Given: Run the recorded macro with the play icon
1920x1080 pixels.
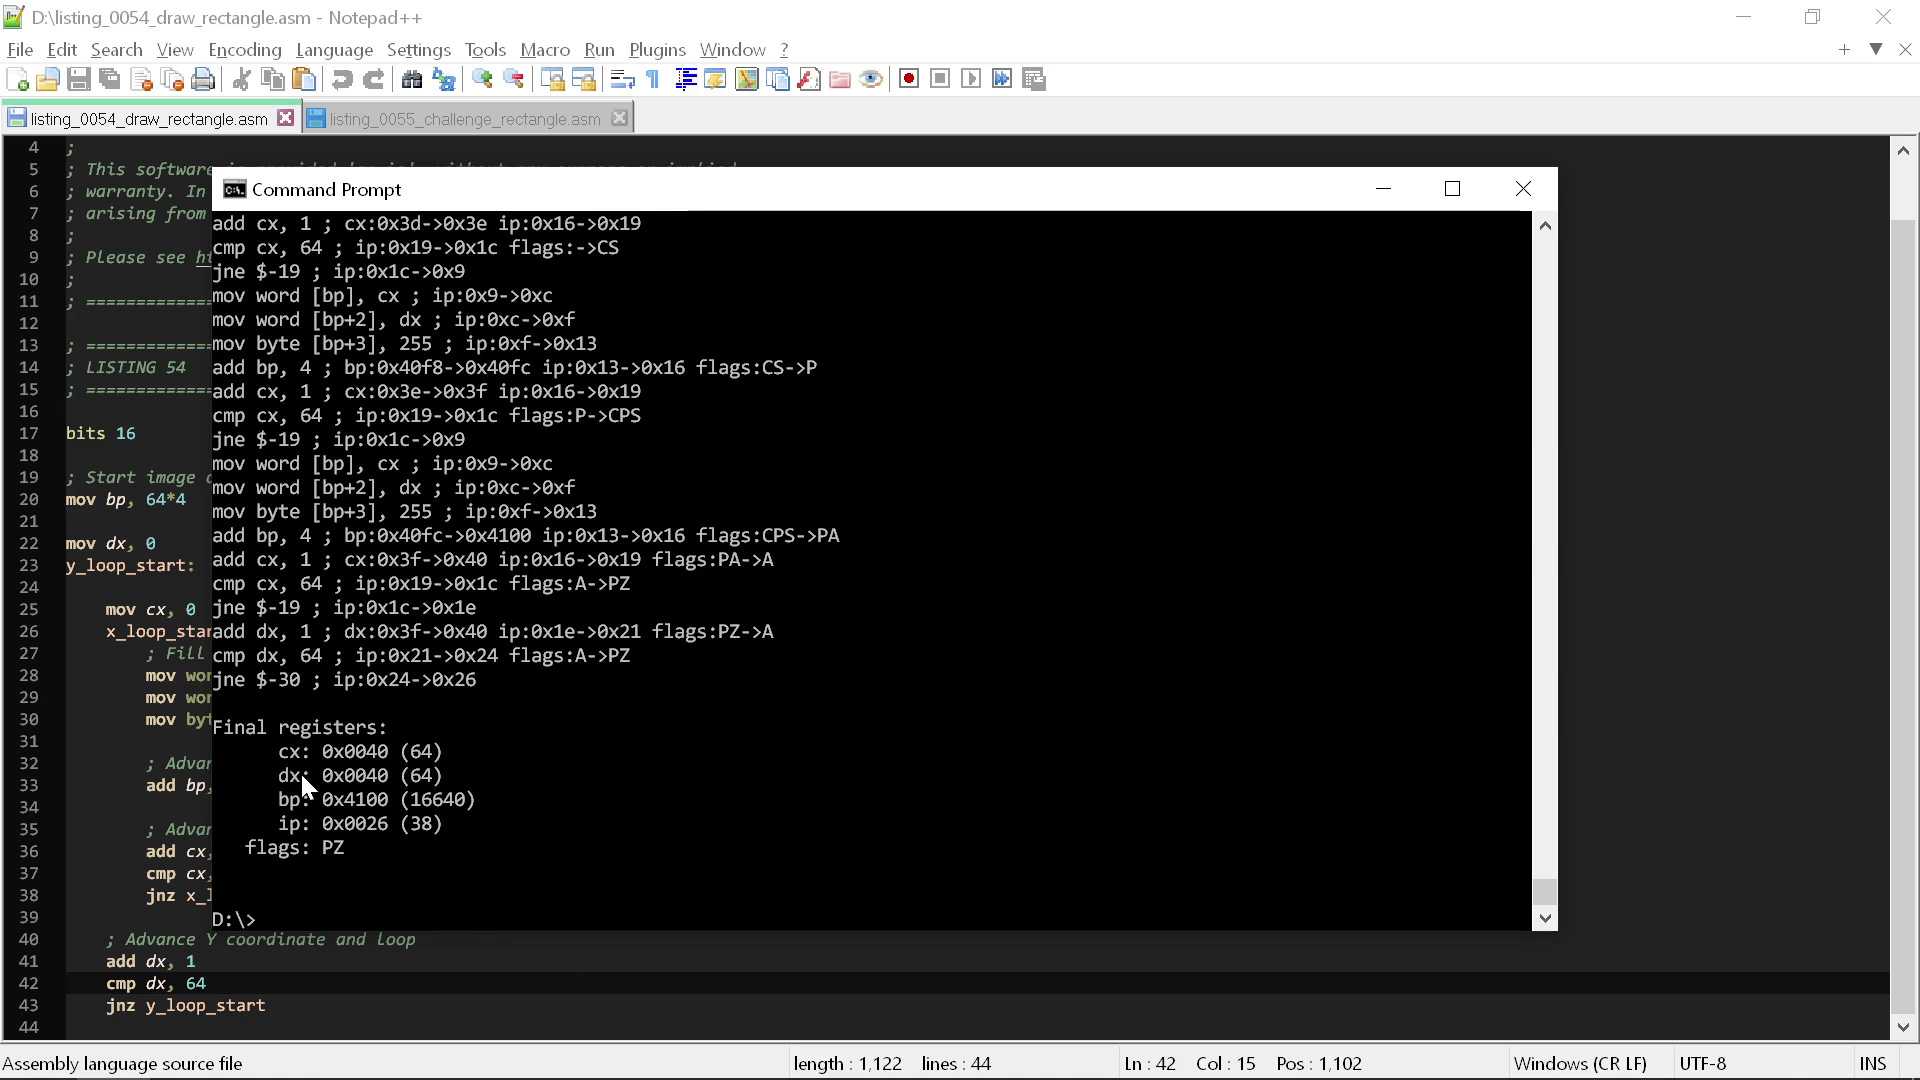Looking at the screenshot, I should (972, 78).
